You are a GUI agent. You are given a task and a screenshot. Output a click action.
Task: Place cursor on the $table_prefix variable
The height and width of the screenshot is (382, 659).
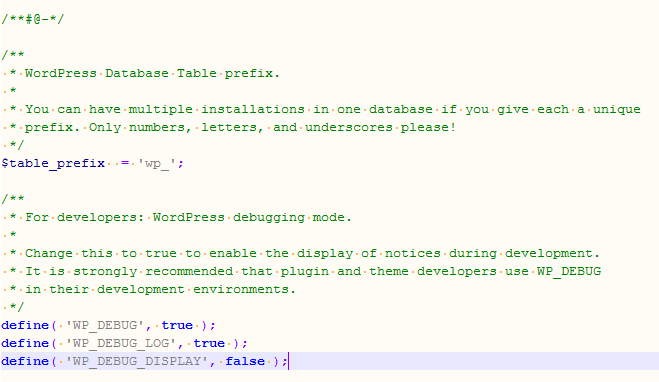point(53,163)
